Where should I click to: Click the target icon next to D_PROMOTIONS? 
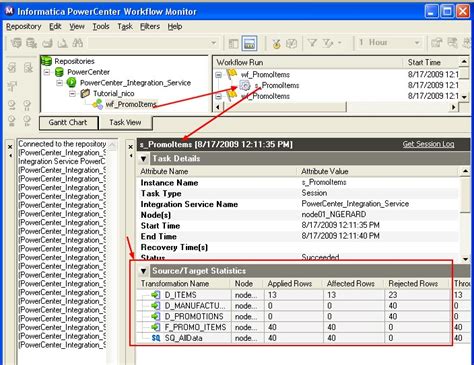point(155,316)
